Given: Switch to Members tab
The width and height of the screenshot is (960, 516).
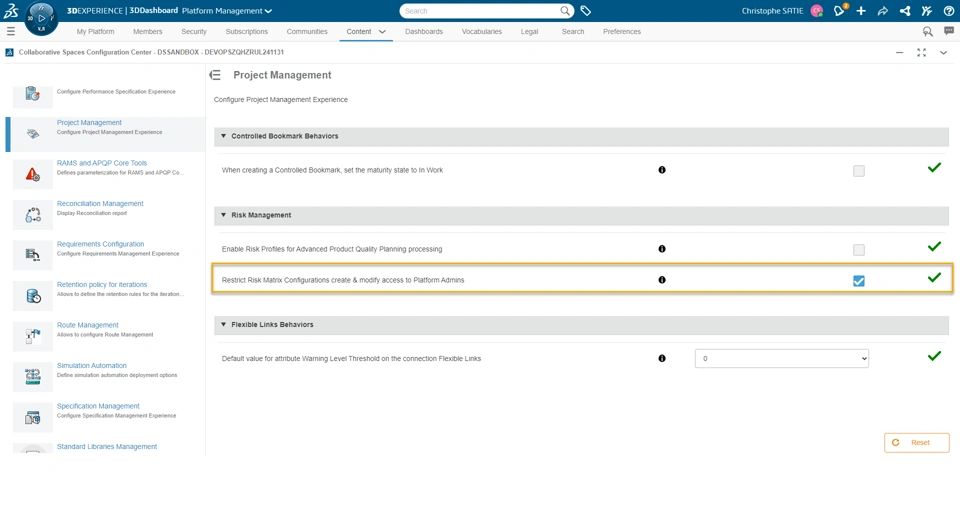Looking at the screenshot, I should point(148,31).
